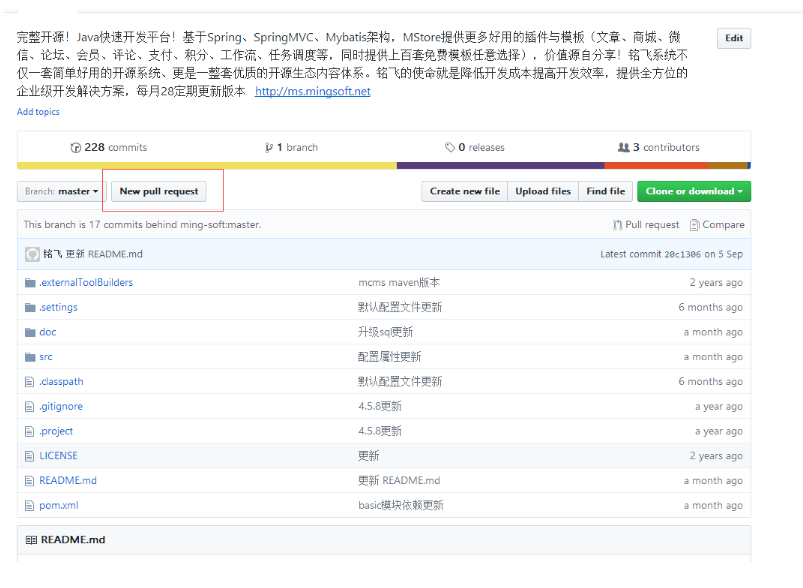Image resolution: width=803 pixels, height=588 pixels.
Task: Open the Branch: master dropdown
Action: pos(62,191)
